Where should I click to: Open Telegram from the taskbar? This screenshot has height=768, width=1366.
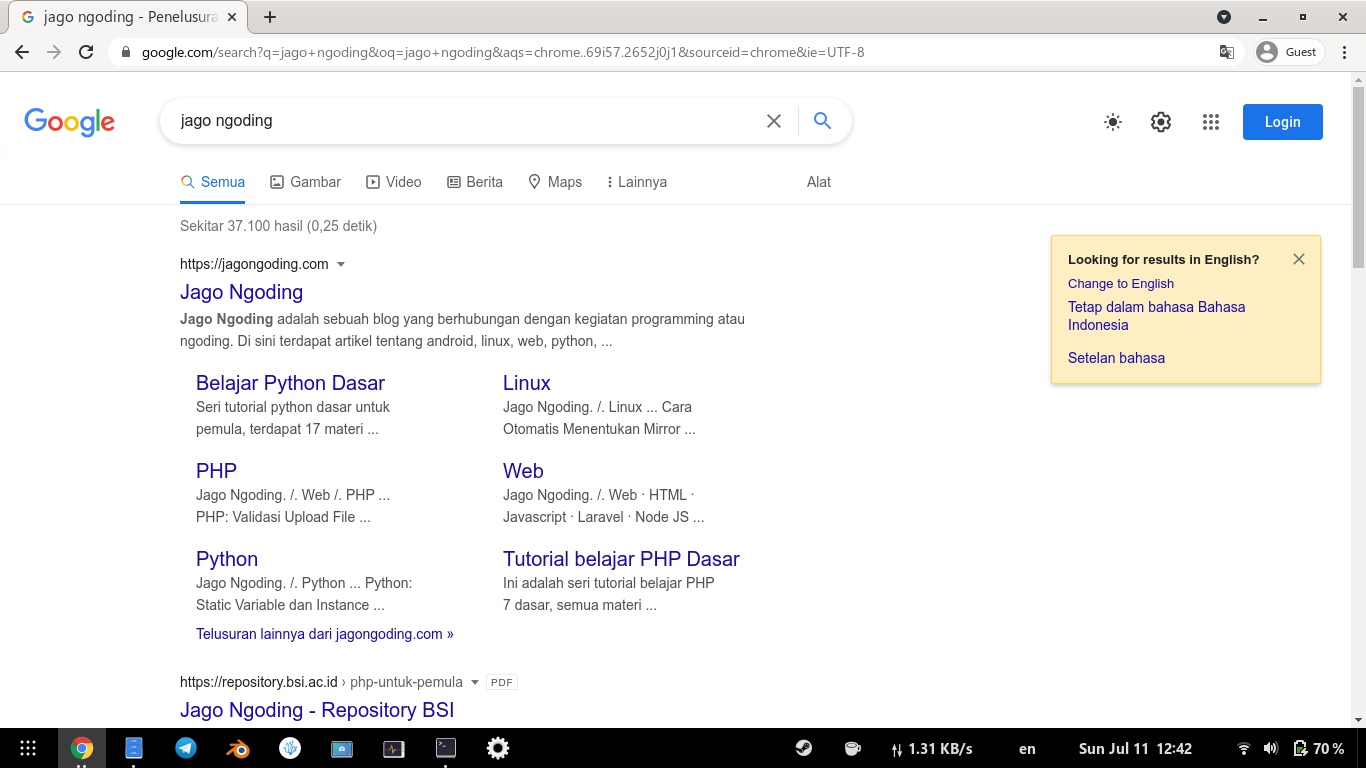pos(186,748)
